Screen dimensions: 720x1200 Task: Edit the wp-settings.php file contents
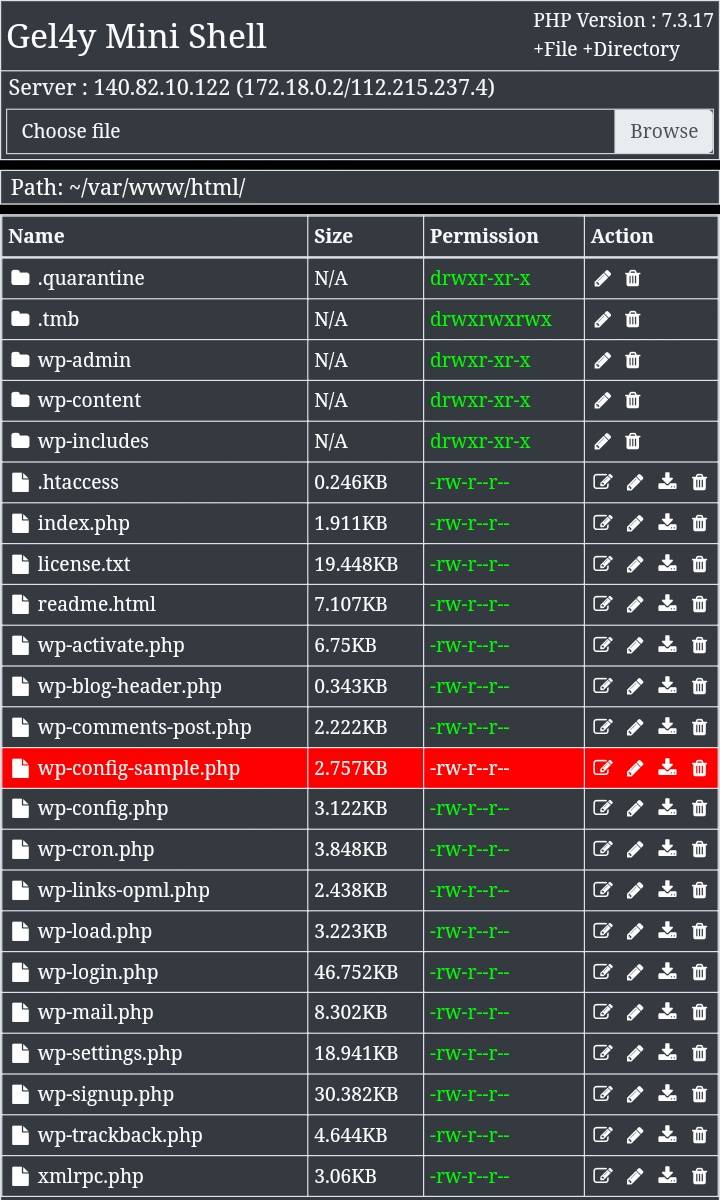602,1053
